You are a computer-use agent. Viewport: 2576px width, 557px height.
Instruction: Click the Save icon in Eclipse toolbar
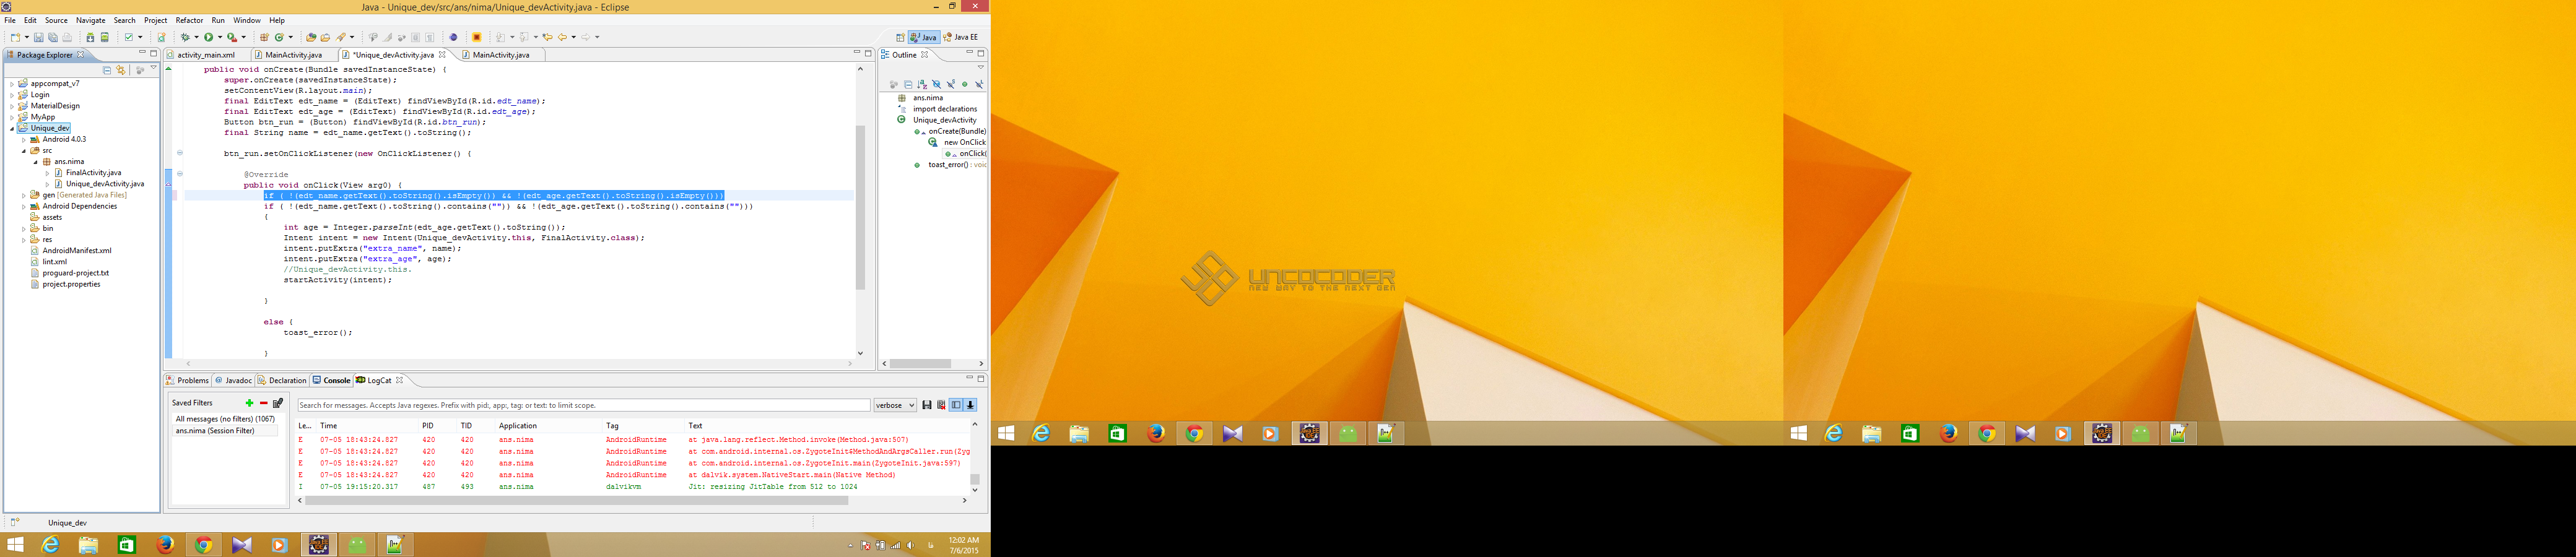click(38, 38)
